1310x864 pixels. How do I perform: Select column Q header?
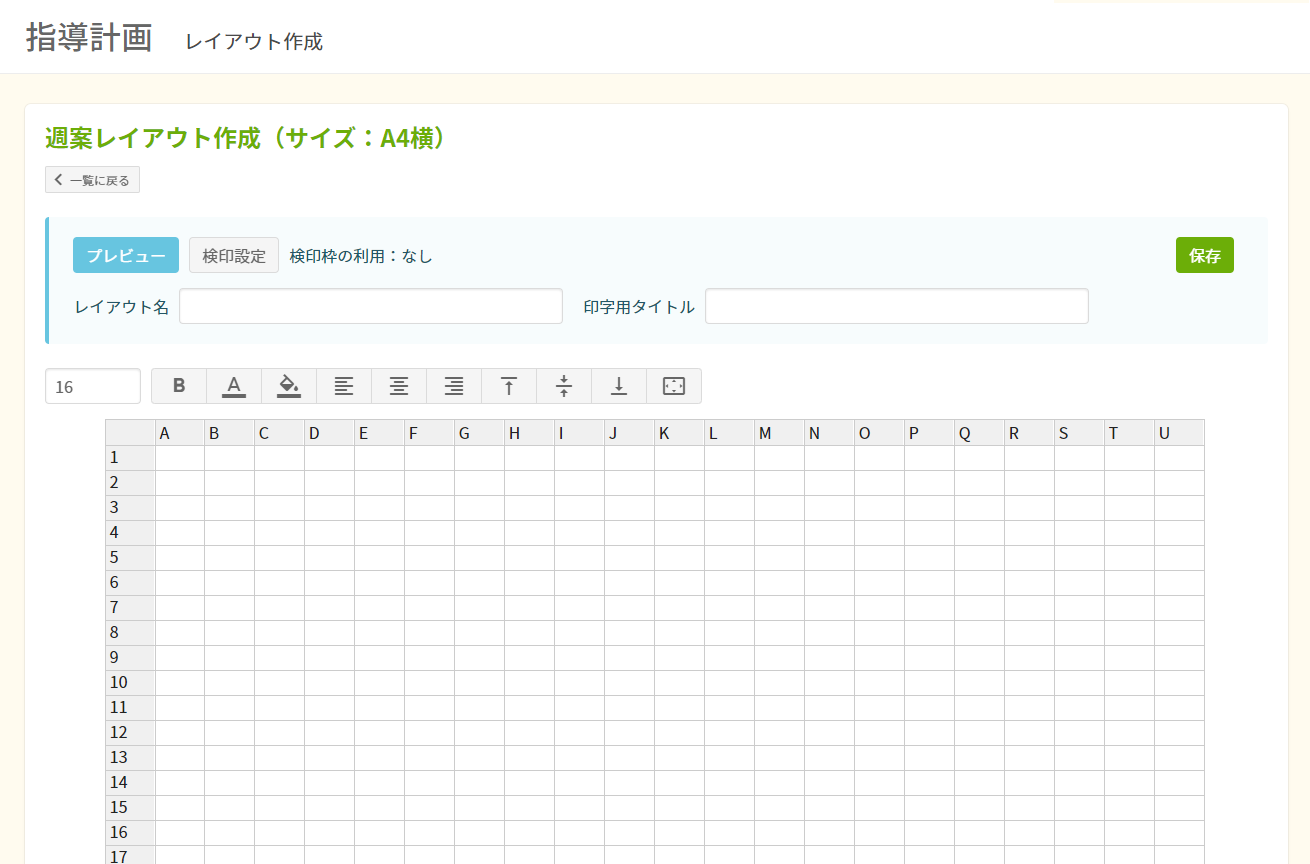[980, 433]
